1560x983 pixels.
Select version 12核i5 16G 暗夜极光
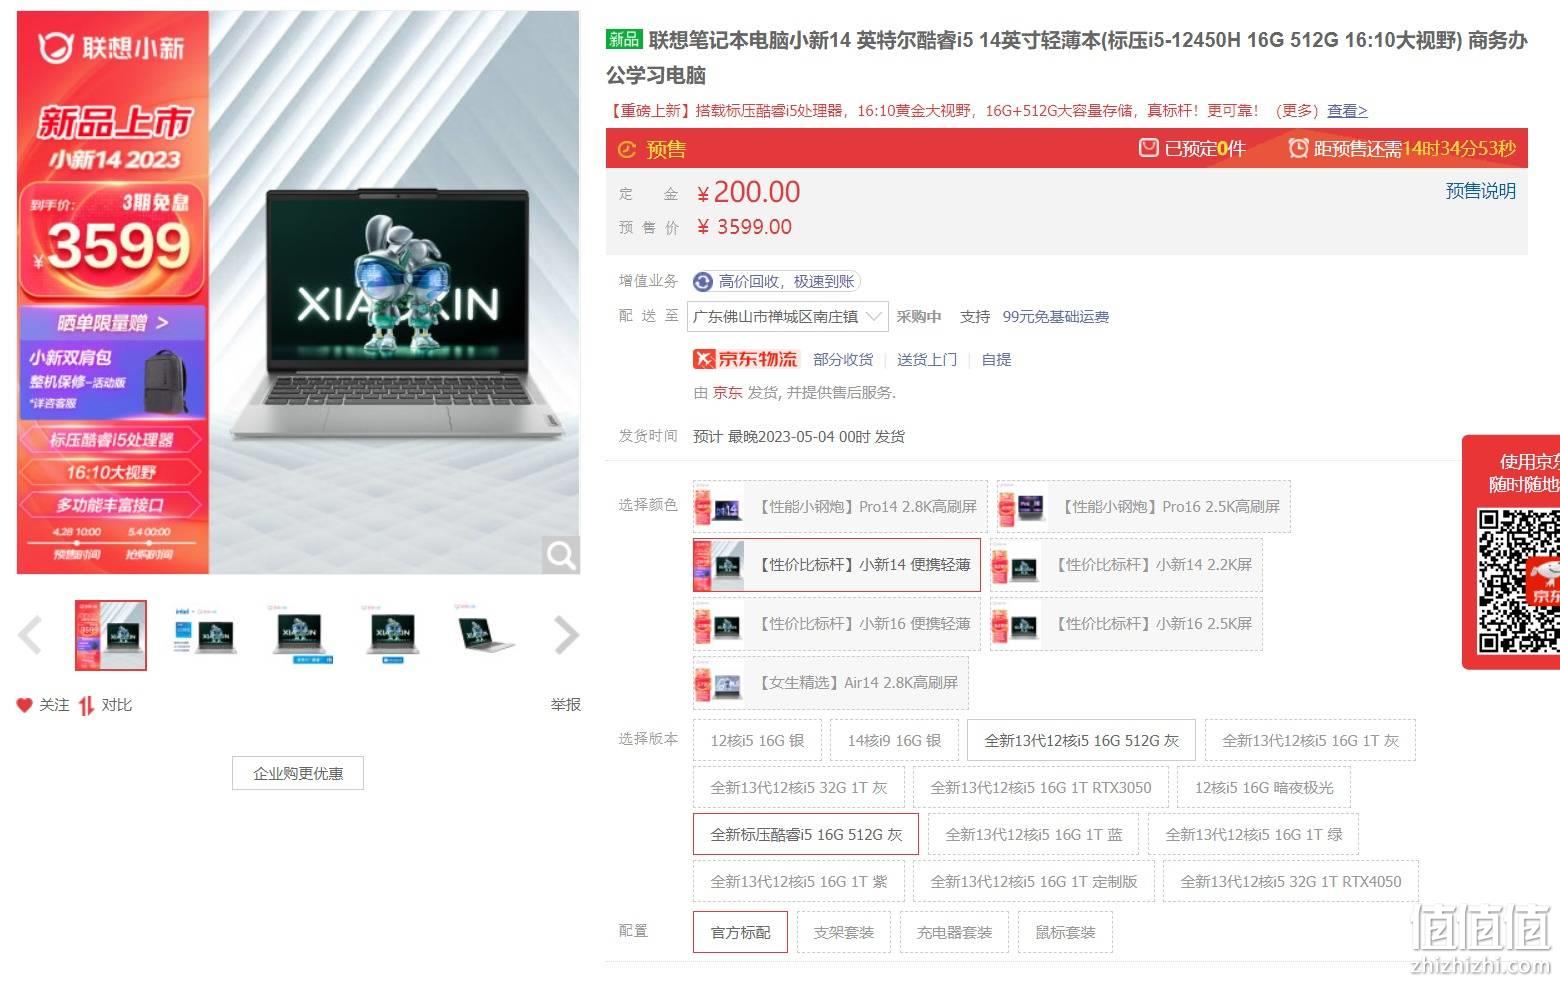[1264, 788]
